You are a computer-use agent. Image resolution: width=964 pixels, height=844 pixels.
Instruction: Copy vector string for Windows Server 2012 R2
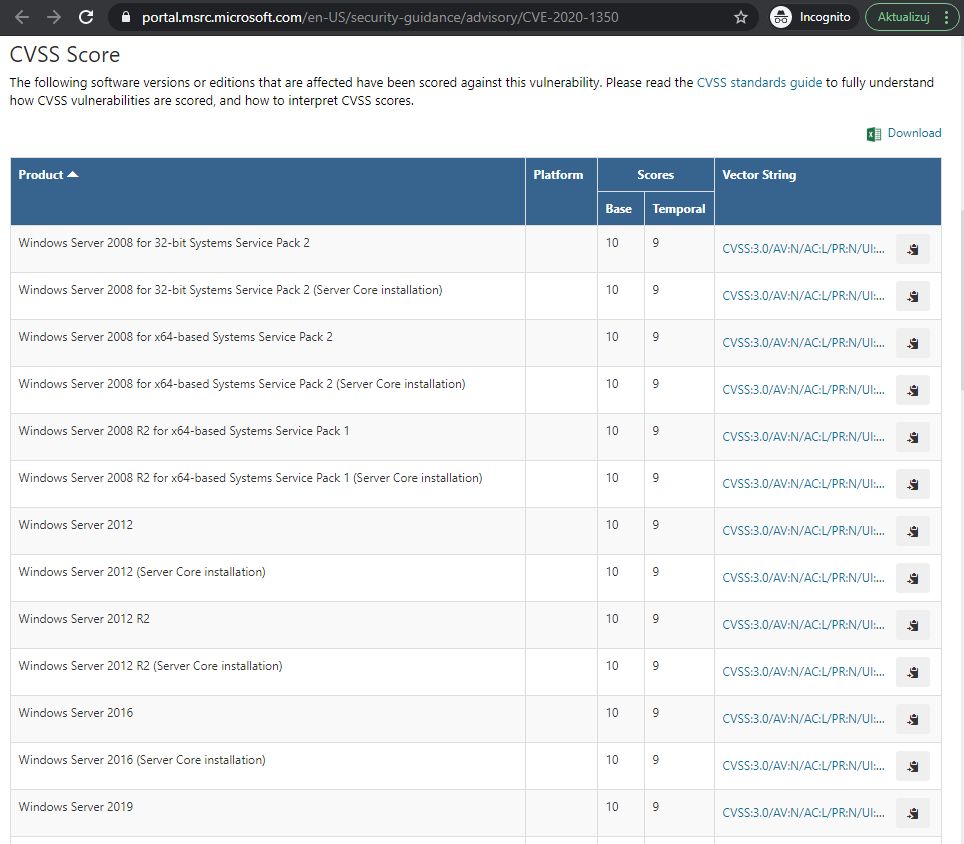pos(912,625)
